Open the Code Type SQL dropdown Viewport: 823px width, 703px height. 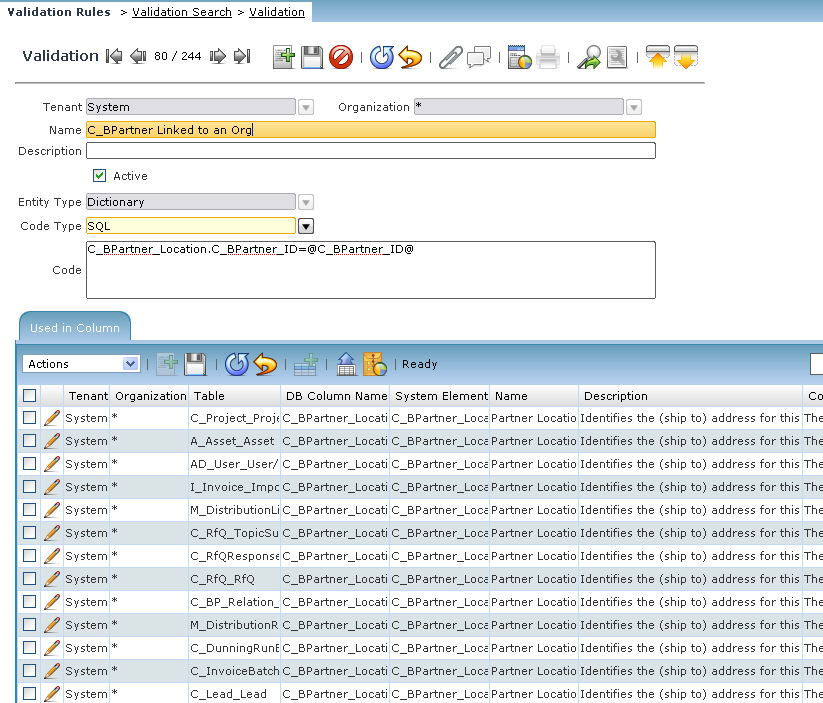click(x=306, y=227)
